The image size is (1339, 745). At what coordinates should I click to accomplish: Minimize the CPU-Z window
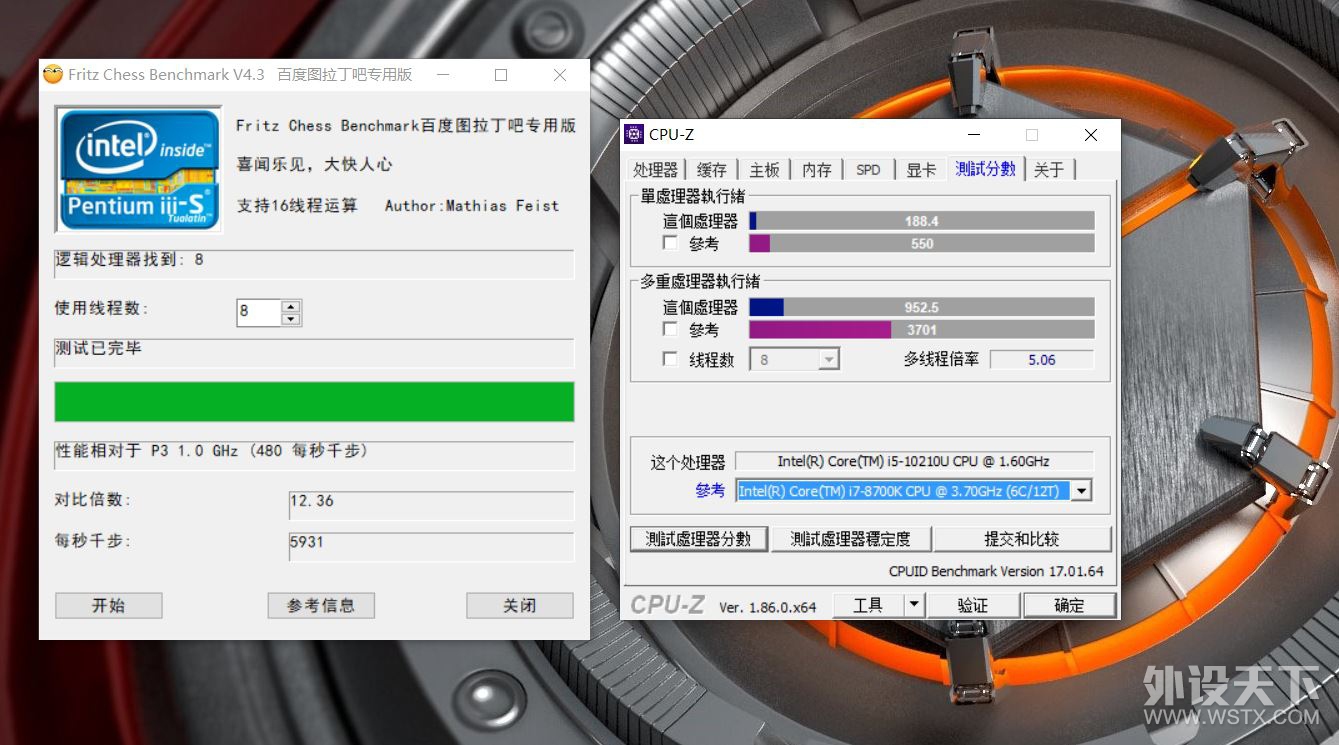pyautogui.click(x=973, y=135)
